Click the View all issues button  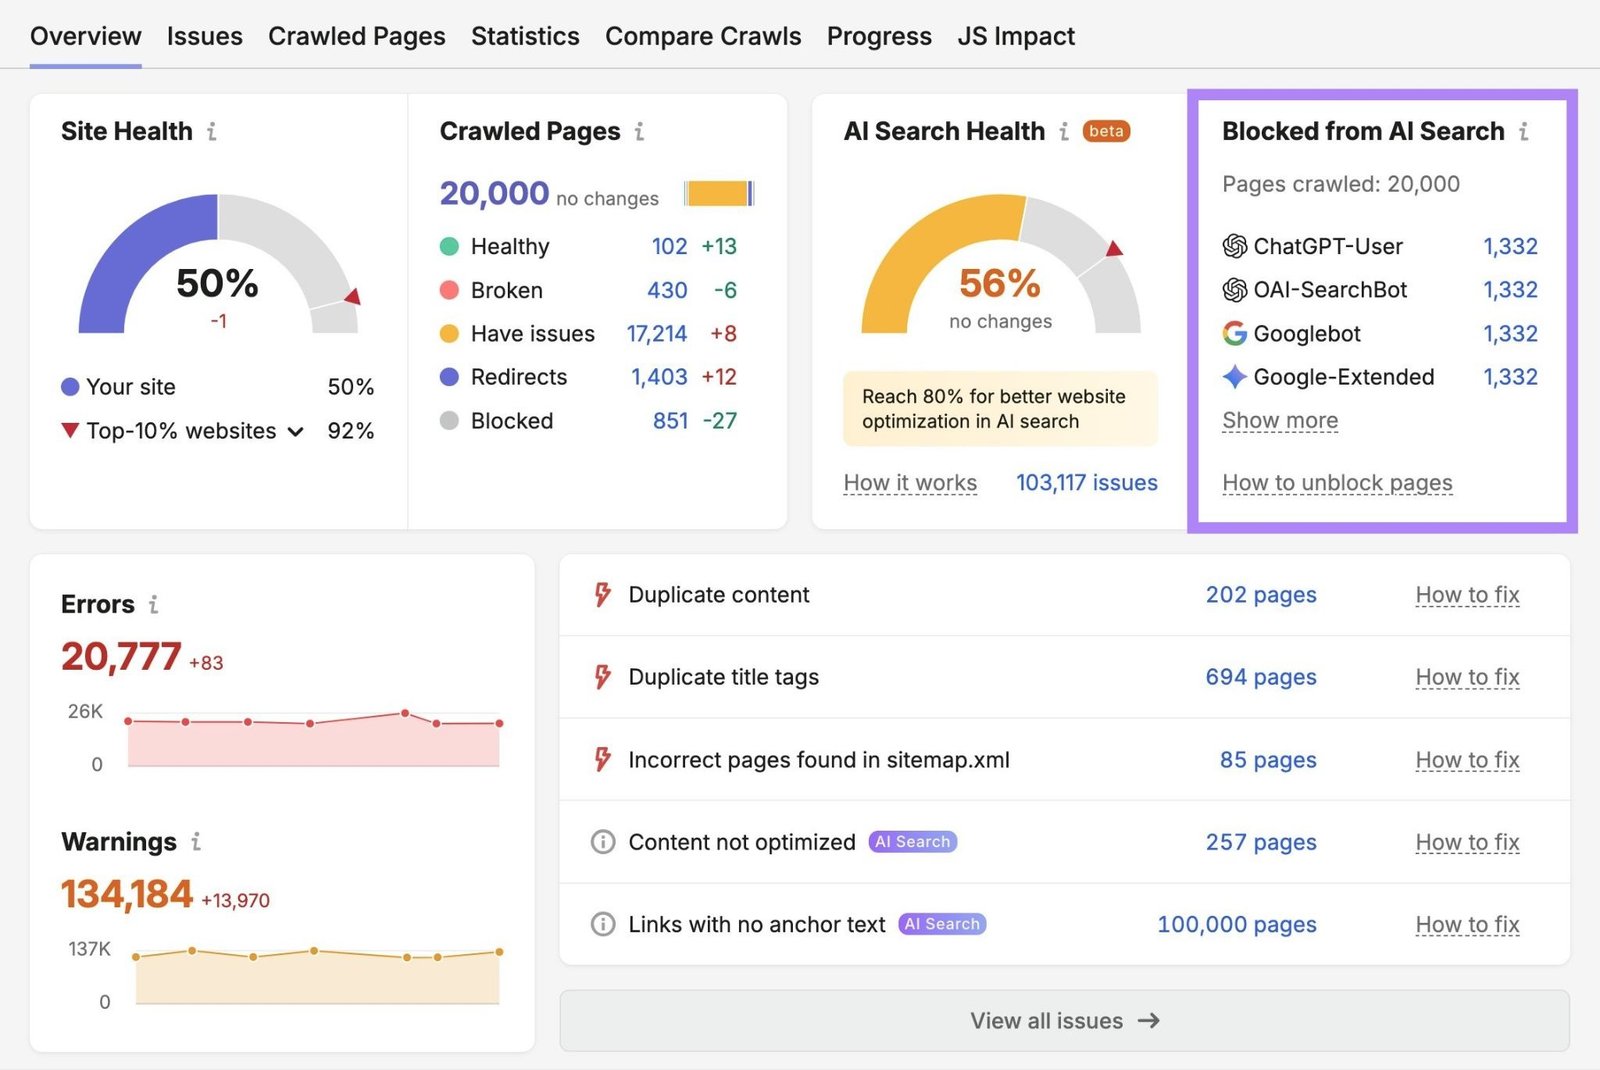coord(1064,1020)
